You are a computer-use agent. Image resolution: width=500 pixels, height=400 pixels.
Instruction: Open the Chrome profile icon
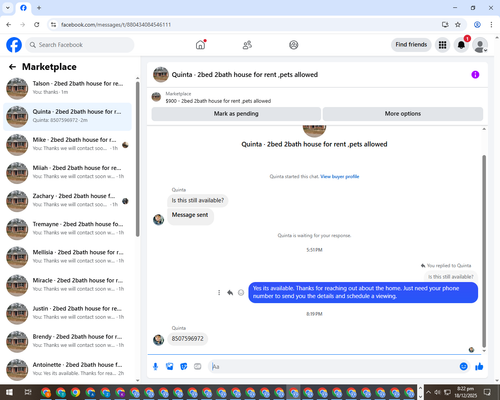477,25
